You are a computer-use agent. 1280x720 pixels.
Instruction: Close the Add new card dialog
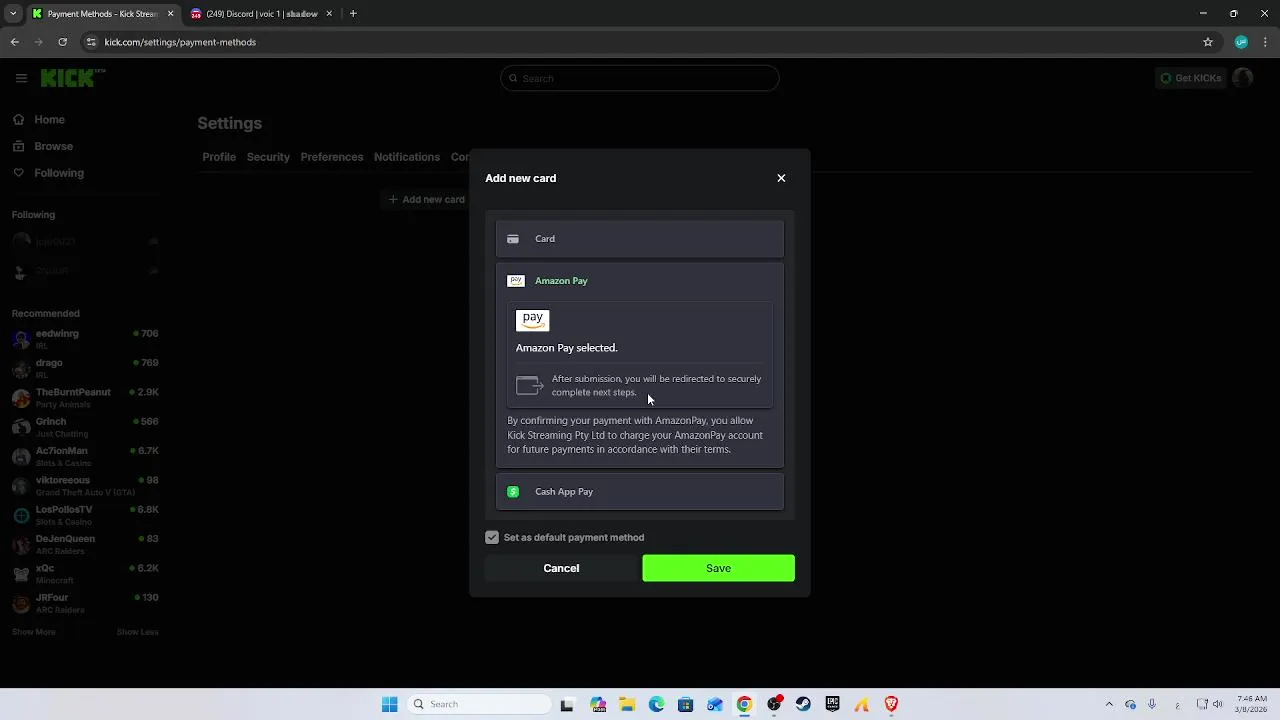pyautogui.click(x=781, y=178)
